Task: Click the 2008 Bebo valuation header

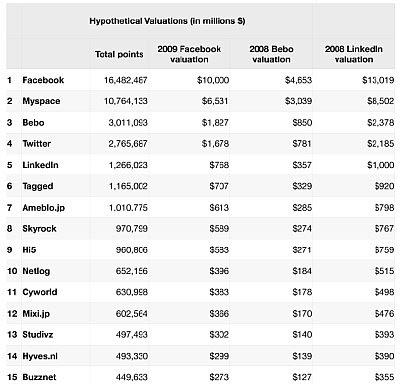Action: pyautogui.click(x=271, y=54)
